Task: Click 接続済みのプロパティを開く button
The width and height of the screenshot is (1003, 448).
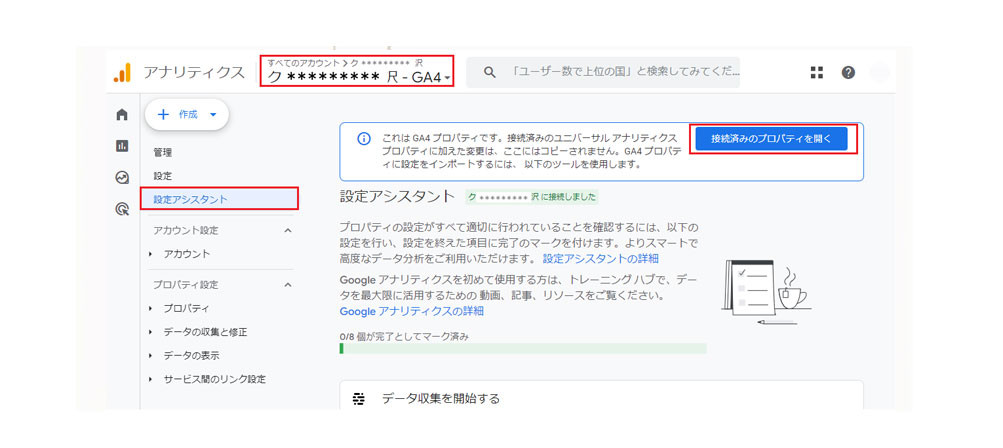Action: pyautogui.click(x=771, y=139)
